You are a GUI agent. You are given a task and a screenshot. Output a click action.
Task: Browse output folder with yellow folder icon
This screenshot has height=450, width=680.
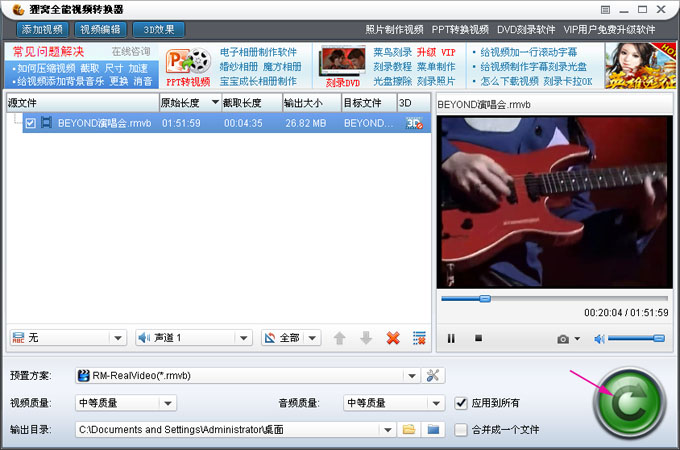point(408,430)
